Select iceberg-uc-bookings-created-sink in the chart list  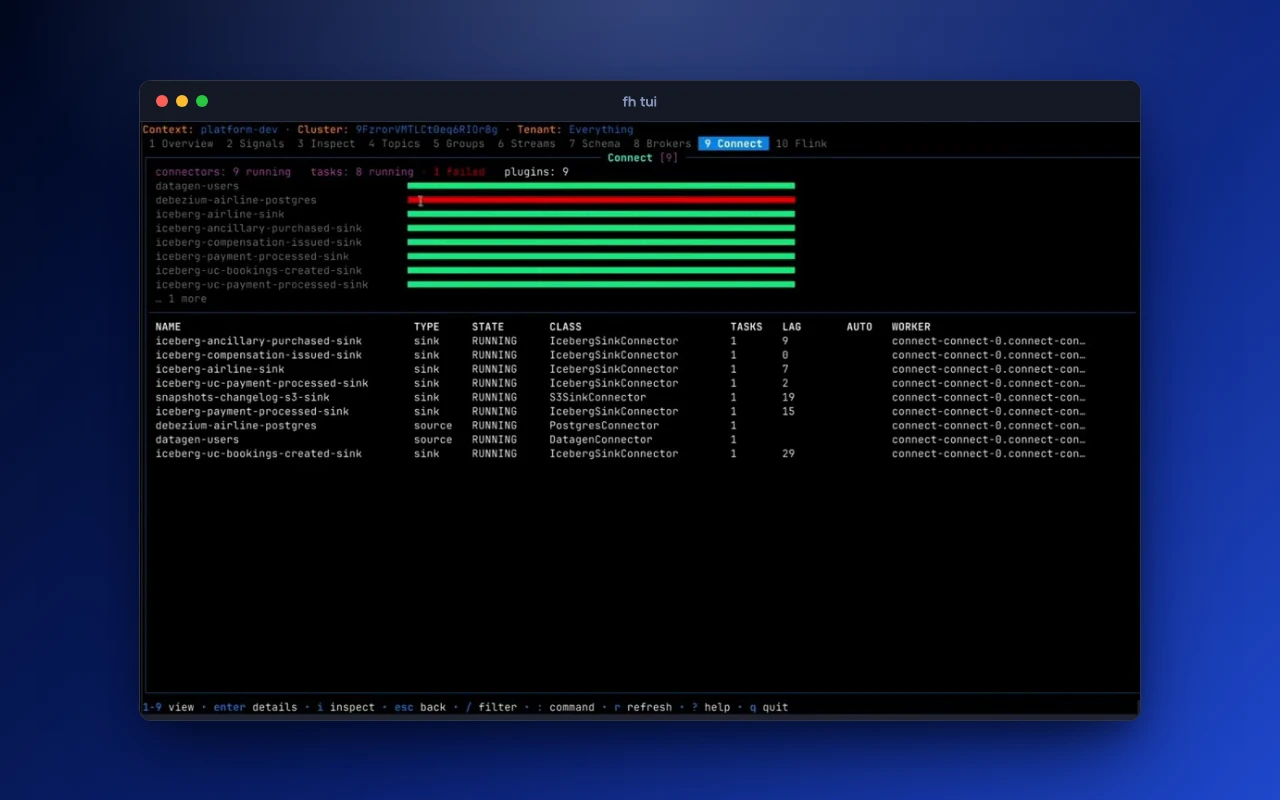pyautogui.click(x=259, y=271)
